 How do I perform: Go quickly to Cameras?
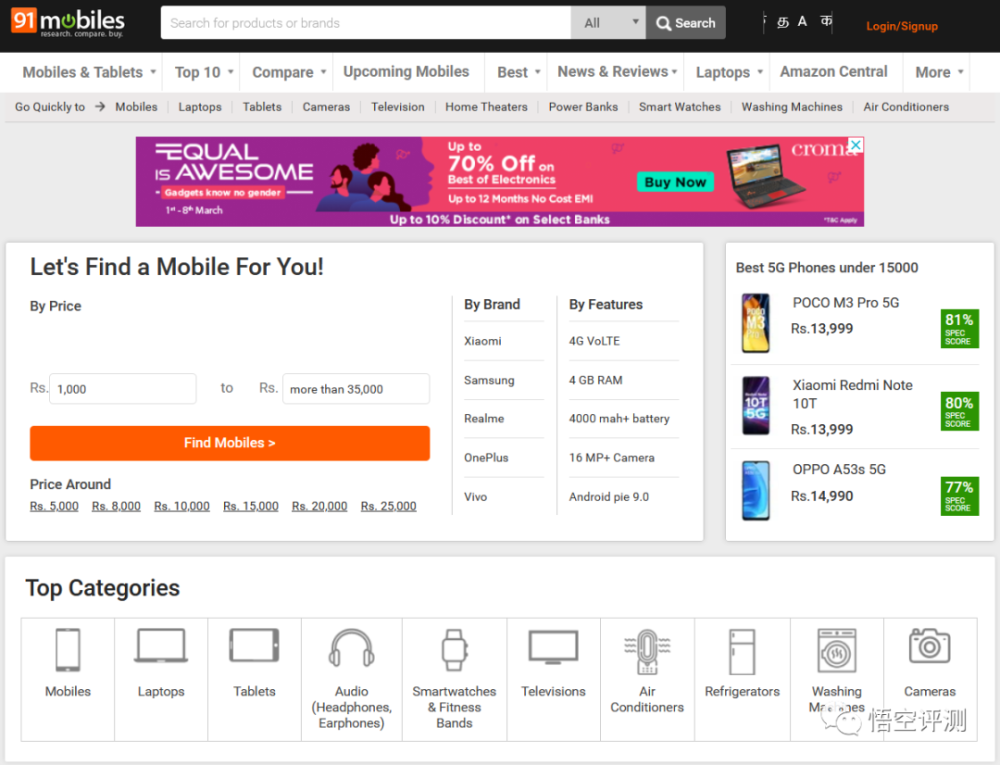click(326, 106)
